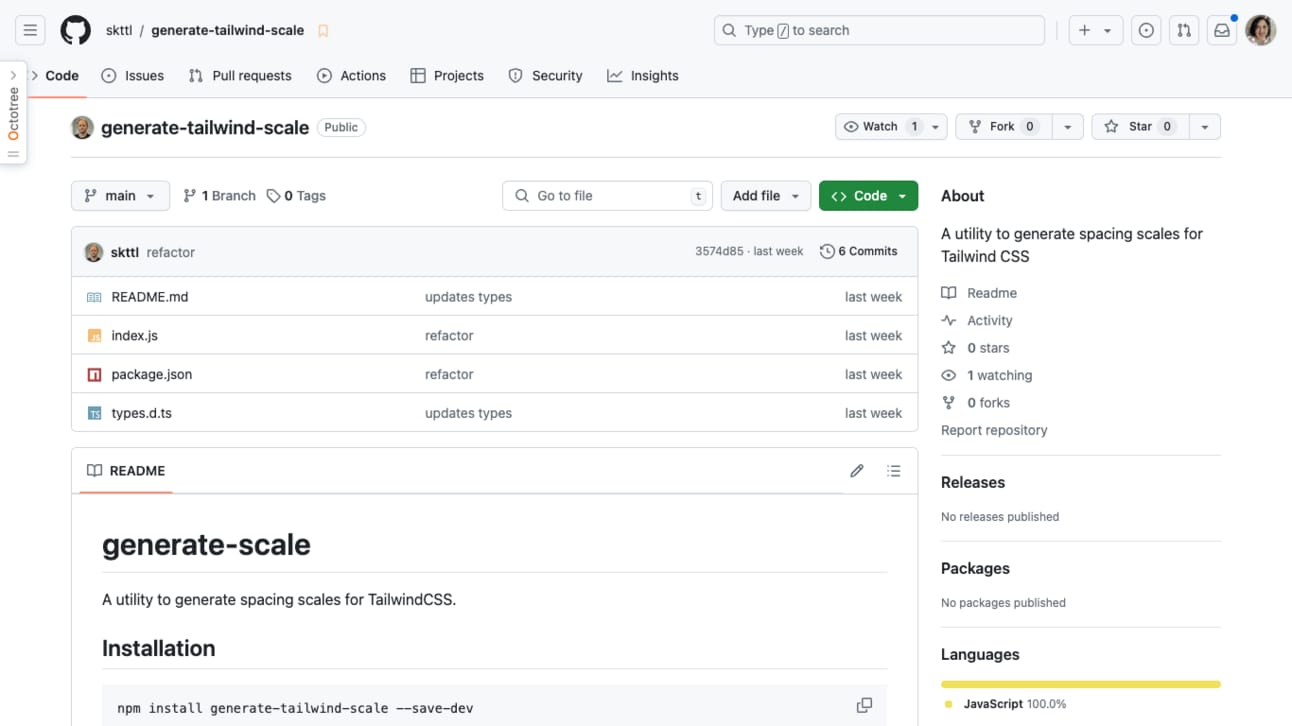Open the user profile avatar menu
The image size is (1292, 726).
(1261, 30)
